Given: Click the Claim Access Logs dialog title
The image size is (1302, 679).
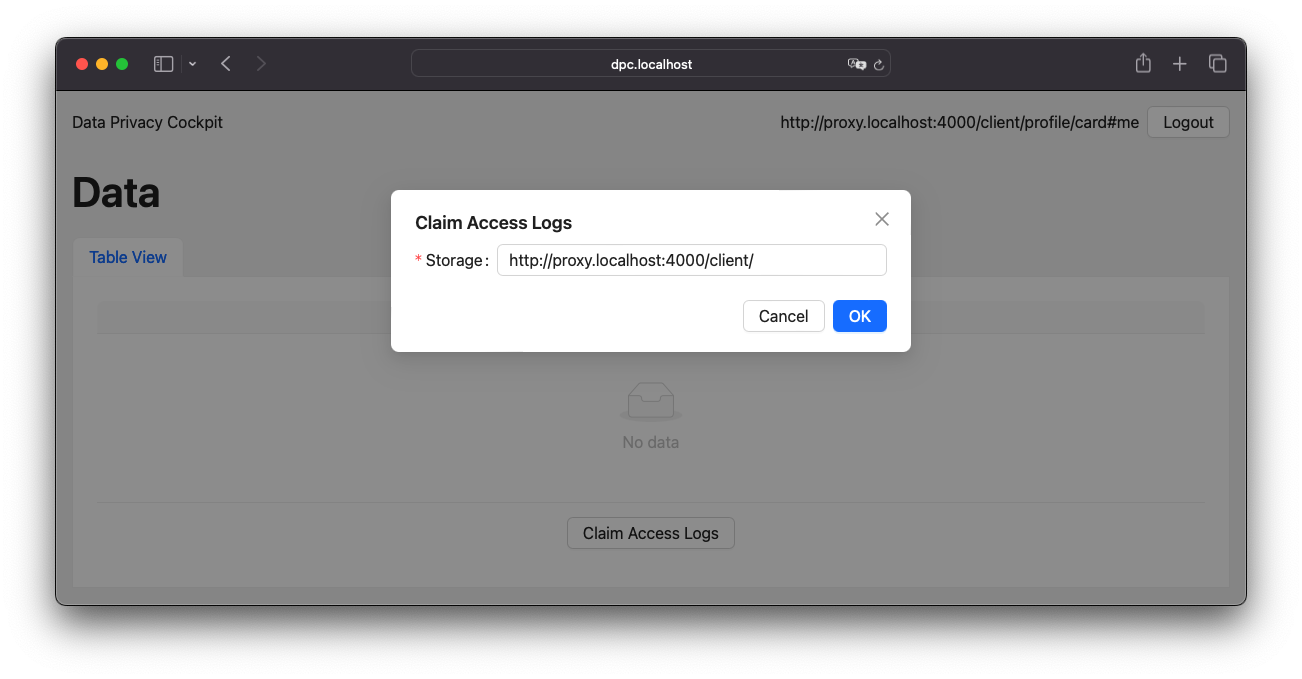Looking at the screenshot, I should click(x=493, y=222).
